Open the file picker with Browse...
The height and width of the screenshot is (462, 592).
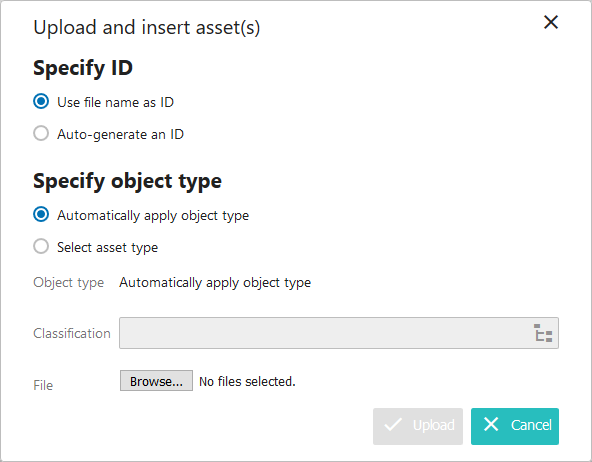point(156,381)
